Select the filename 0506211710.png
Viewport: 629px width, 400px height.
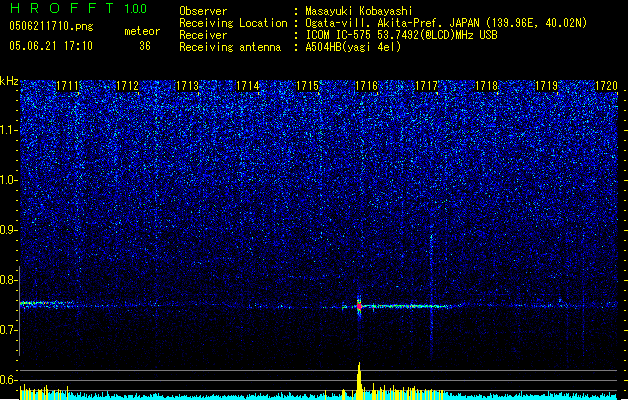(x=51, y=26)
